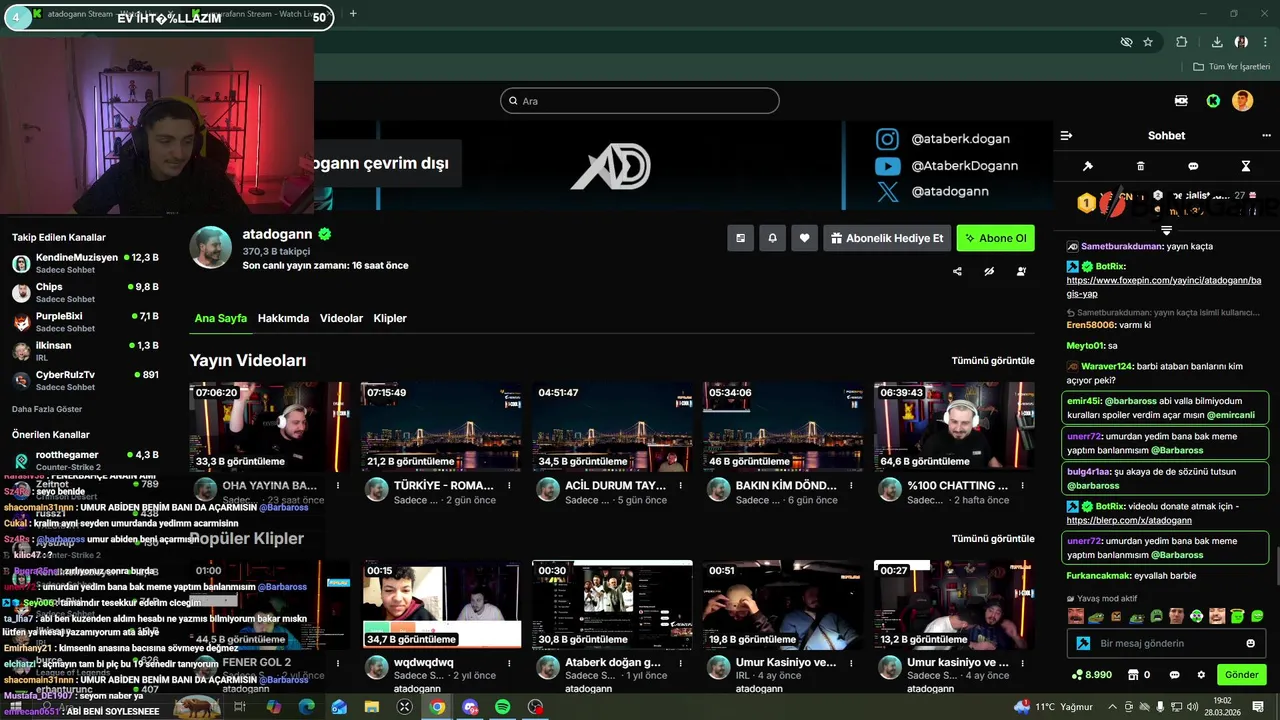Expand the chat leaderboard arrow

[x=1166, y=231]
